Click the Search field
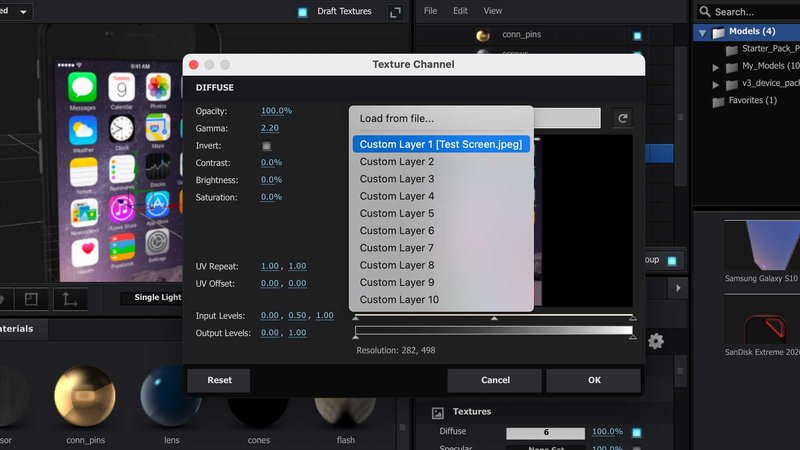The height and width of the screenshot is (450, 800). 748,12
